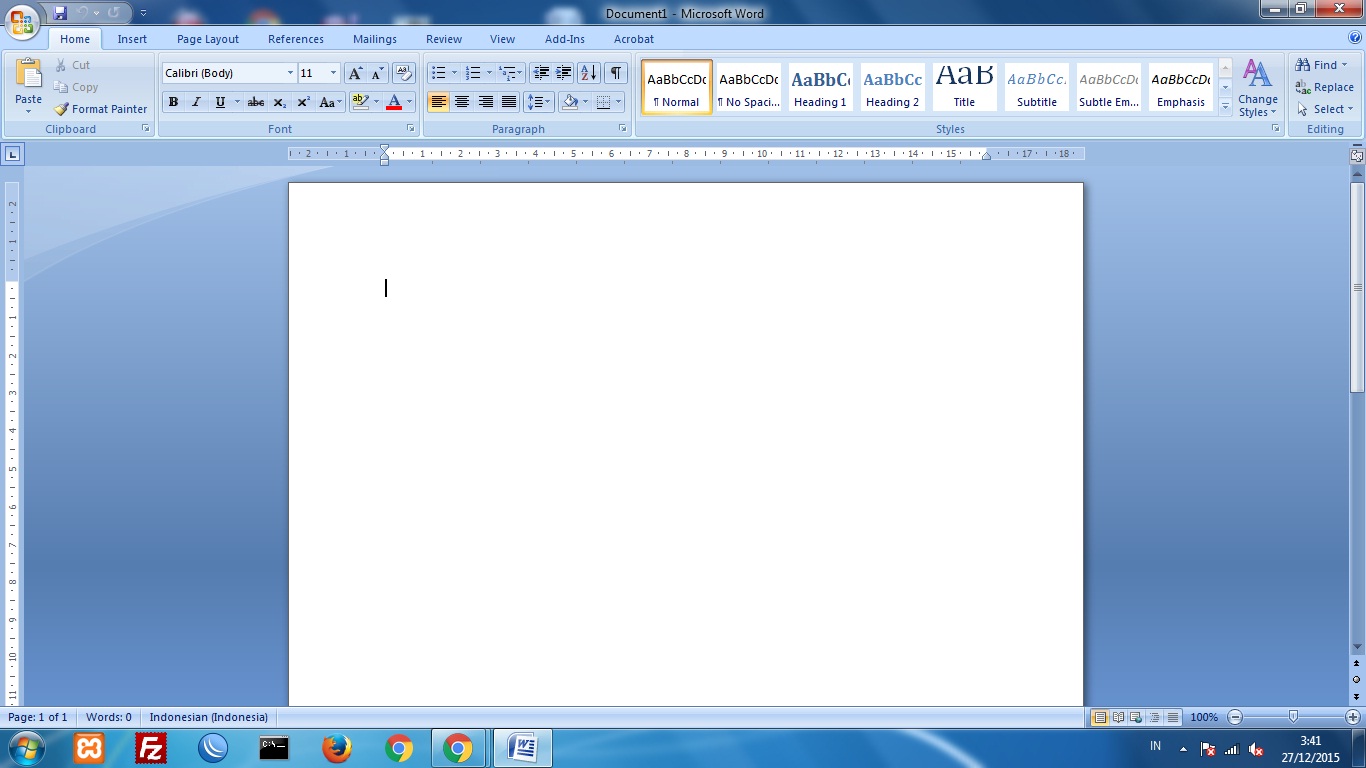Switch to the Insert tab
This screenshot has width=1366, height=768.
(132, 39)
